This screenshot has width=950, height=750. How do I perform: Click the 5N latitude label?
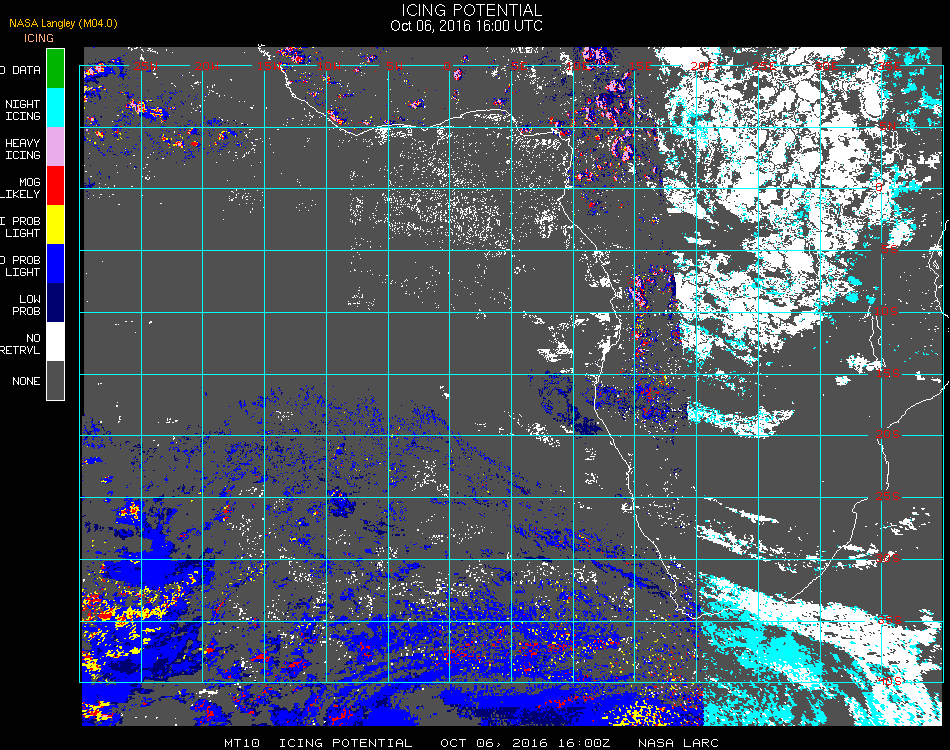pos(888,126)
